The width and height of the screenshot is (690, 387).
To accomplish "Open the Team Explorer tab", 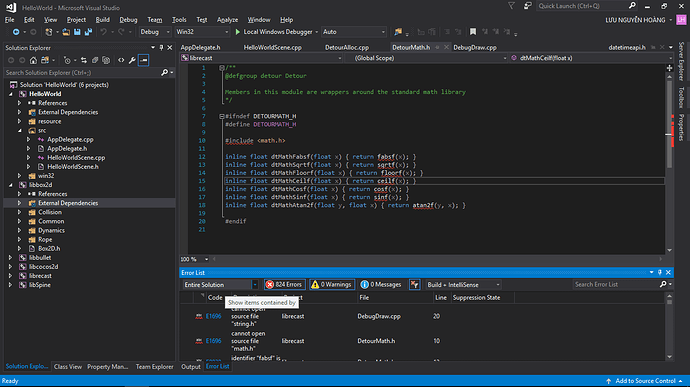I will (154, 367).
